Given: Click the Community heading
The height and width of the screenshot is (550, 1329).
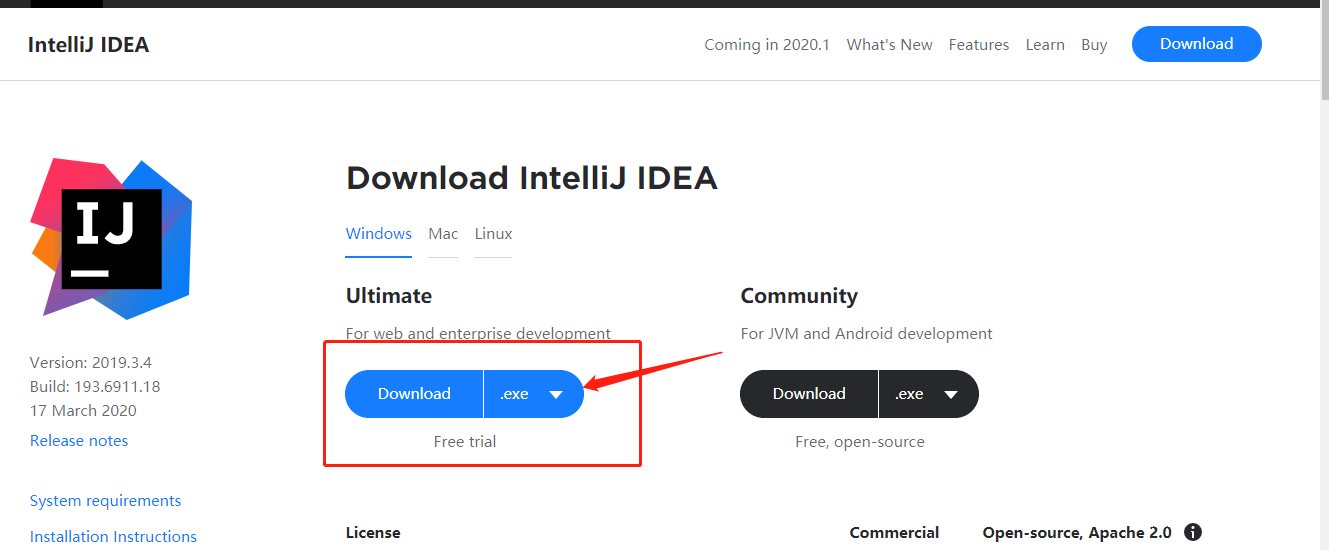Looking at the screenshot, I should coord(799,296).
